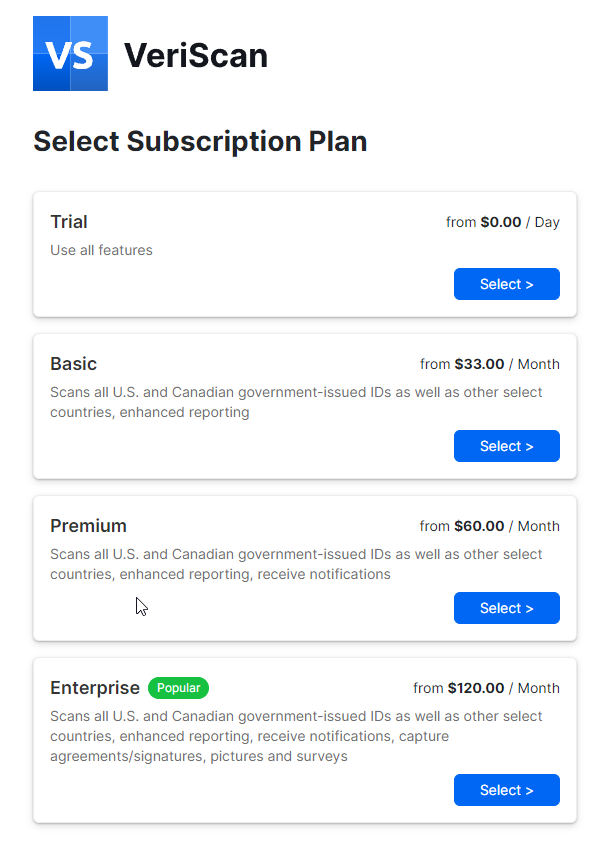Select the Trial subscription plan
Image resolution: width=605 pixels, height=853 pixels.
pos(506,284)
